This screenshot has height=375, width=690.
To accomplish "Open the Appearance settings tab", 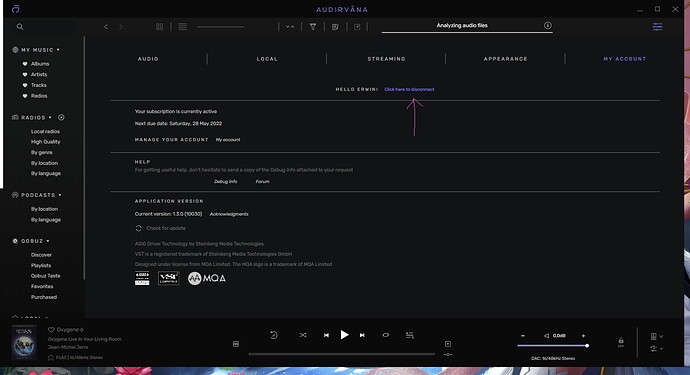I will pos(505,59).
